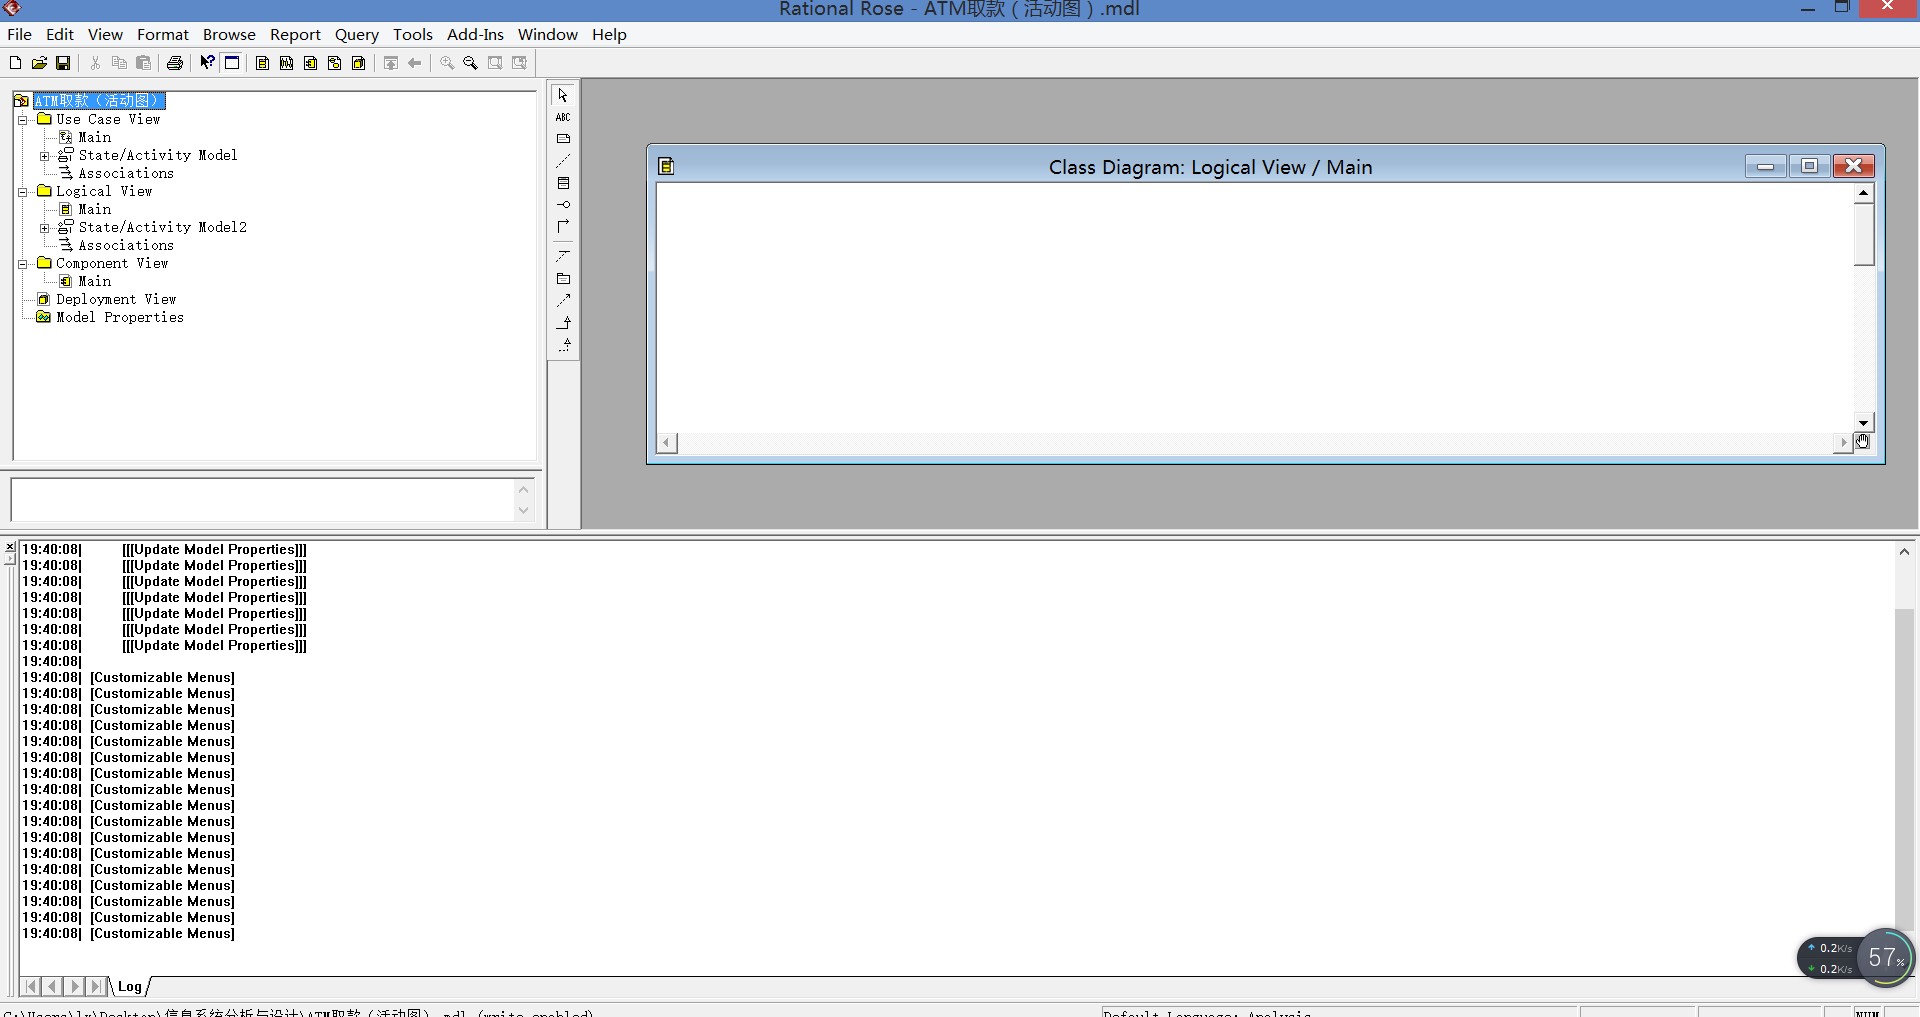
Task: Select Main under Use Case View
Action: (x=95, y=137)
